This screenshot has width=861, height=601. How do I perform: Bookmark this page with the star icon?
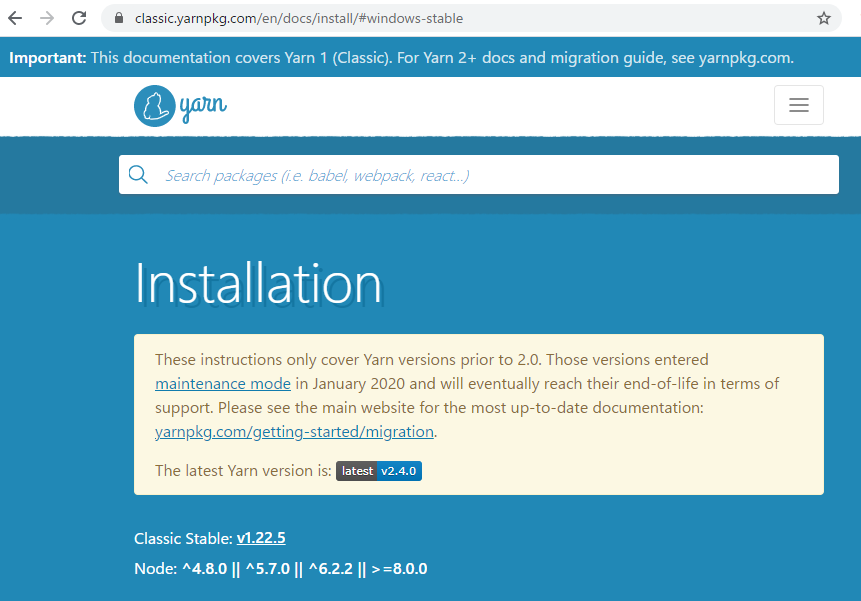(824, 18)
